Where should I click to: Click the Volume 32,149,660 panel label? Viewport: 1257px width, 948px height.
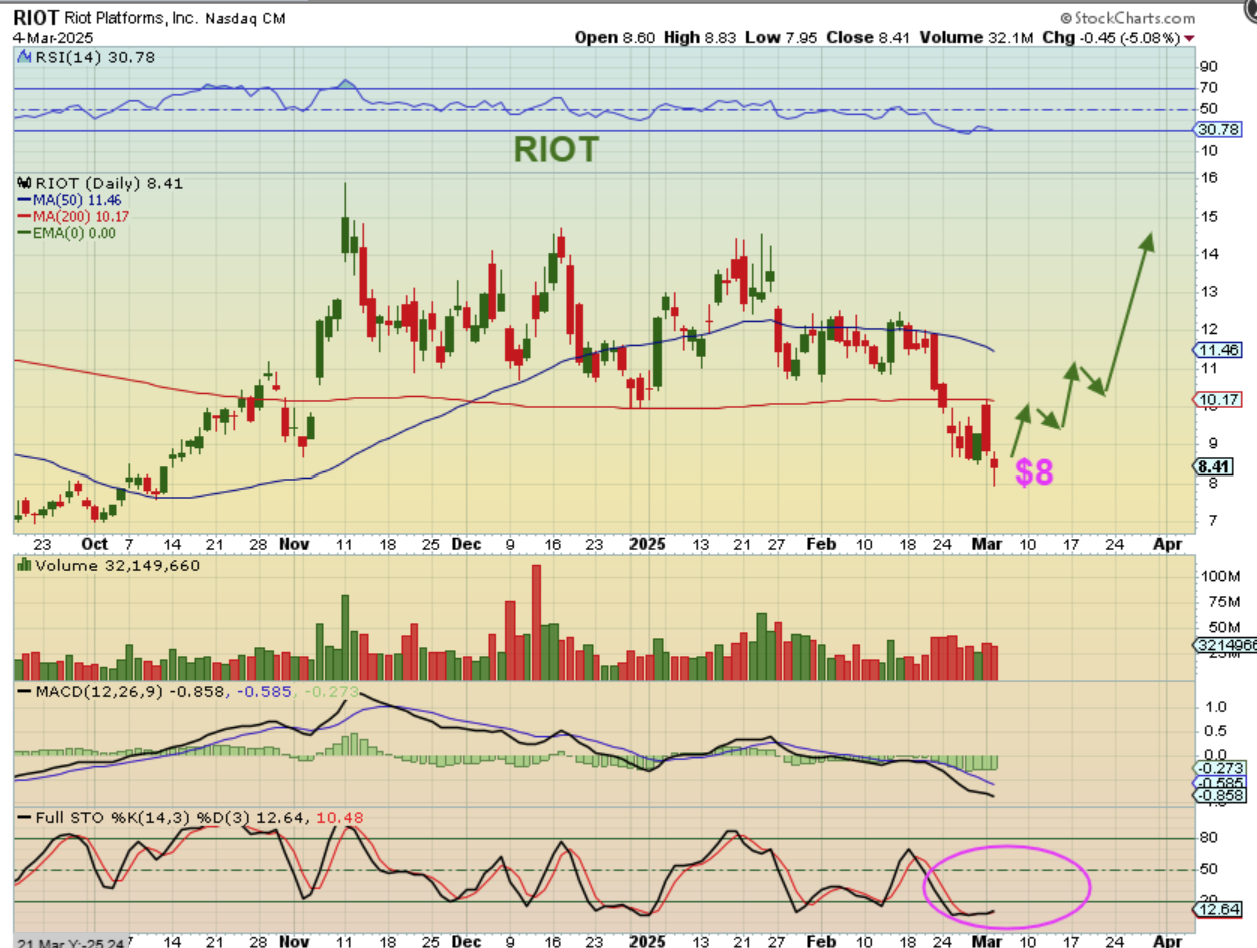(115, 566)
